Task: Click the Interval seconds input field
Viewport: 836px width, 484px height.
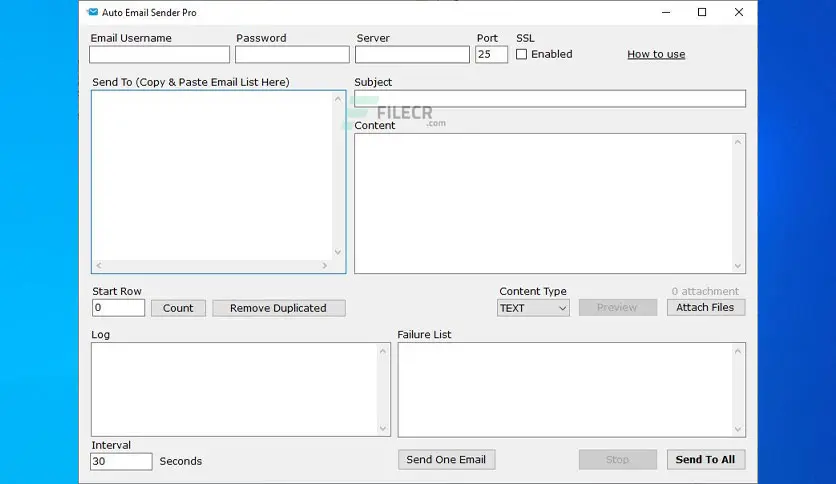Action: (x=121, y=461)
